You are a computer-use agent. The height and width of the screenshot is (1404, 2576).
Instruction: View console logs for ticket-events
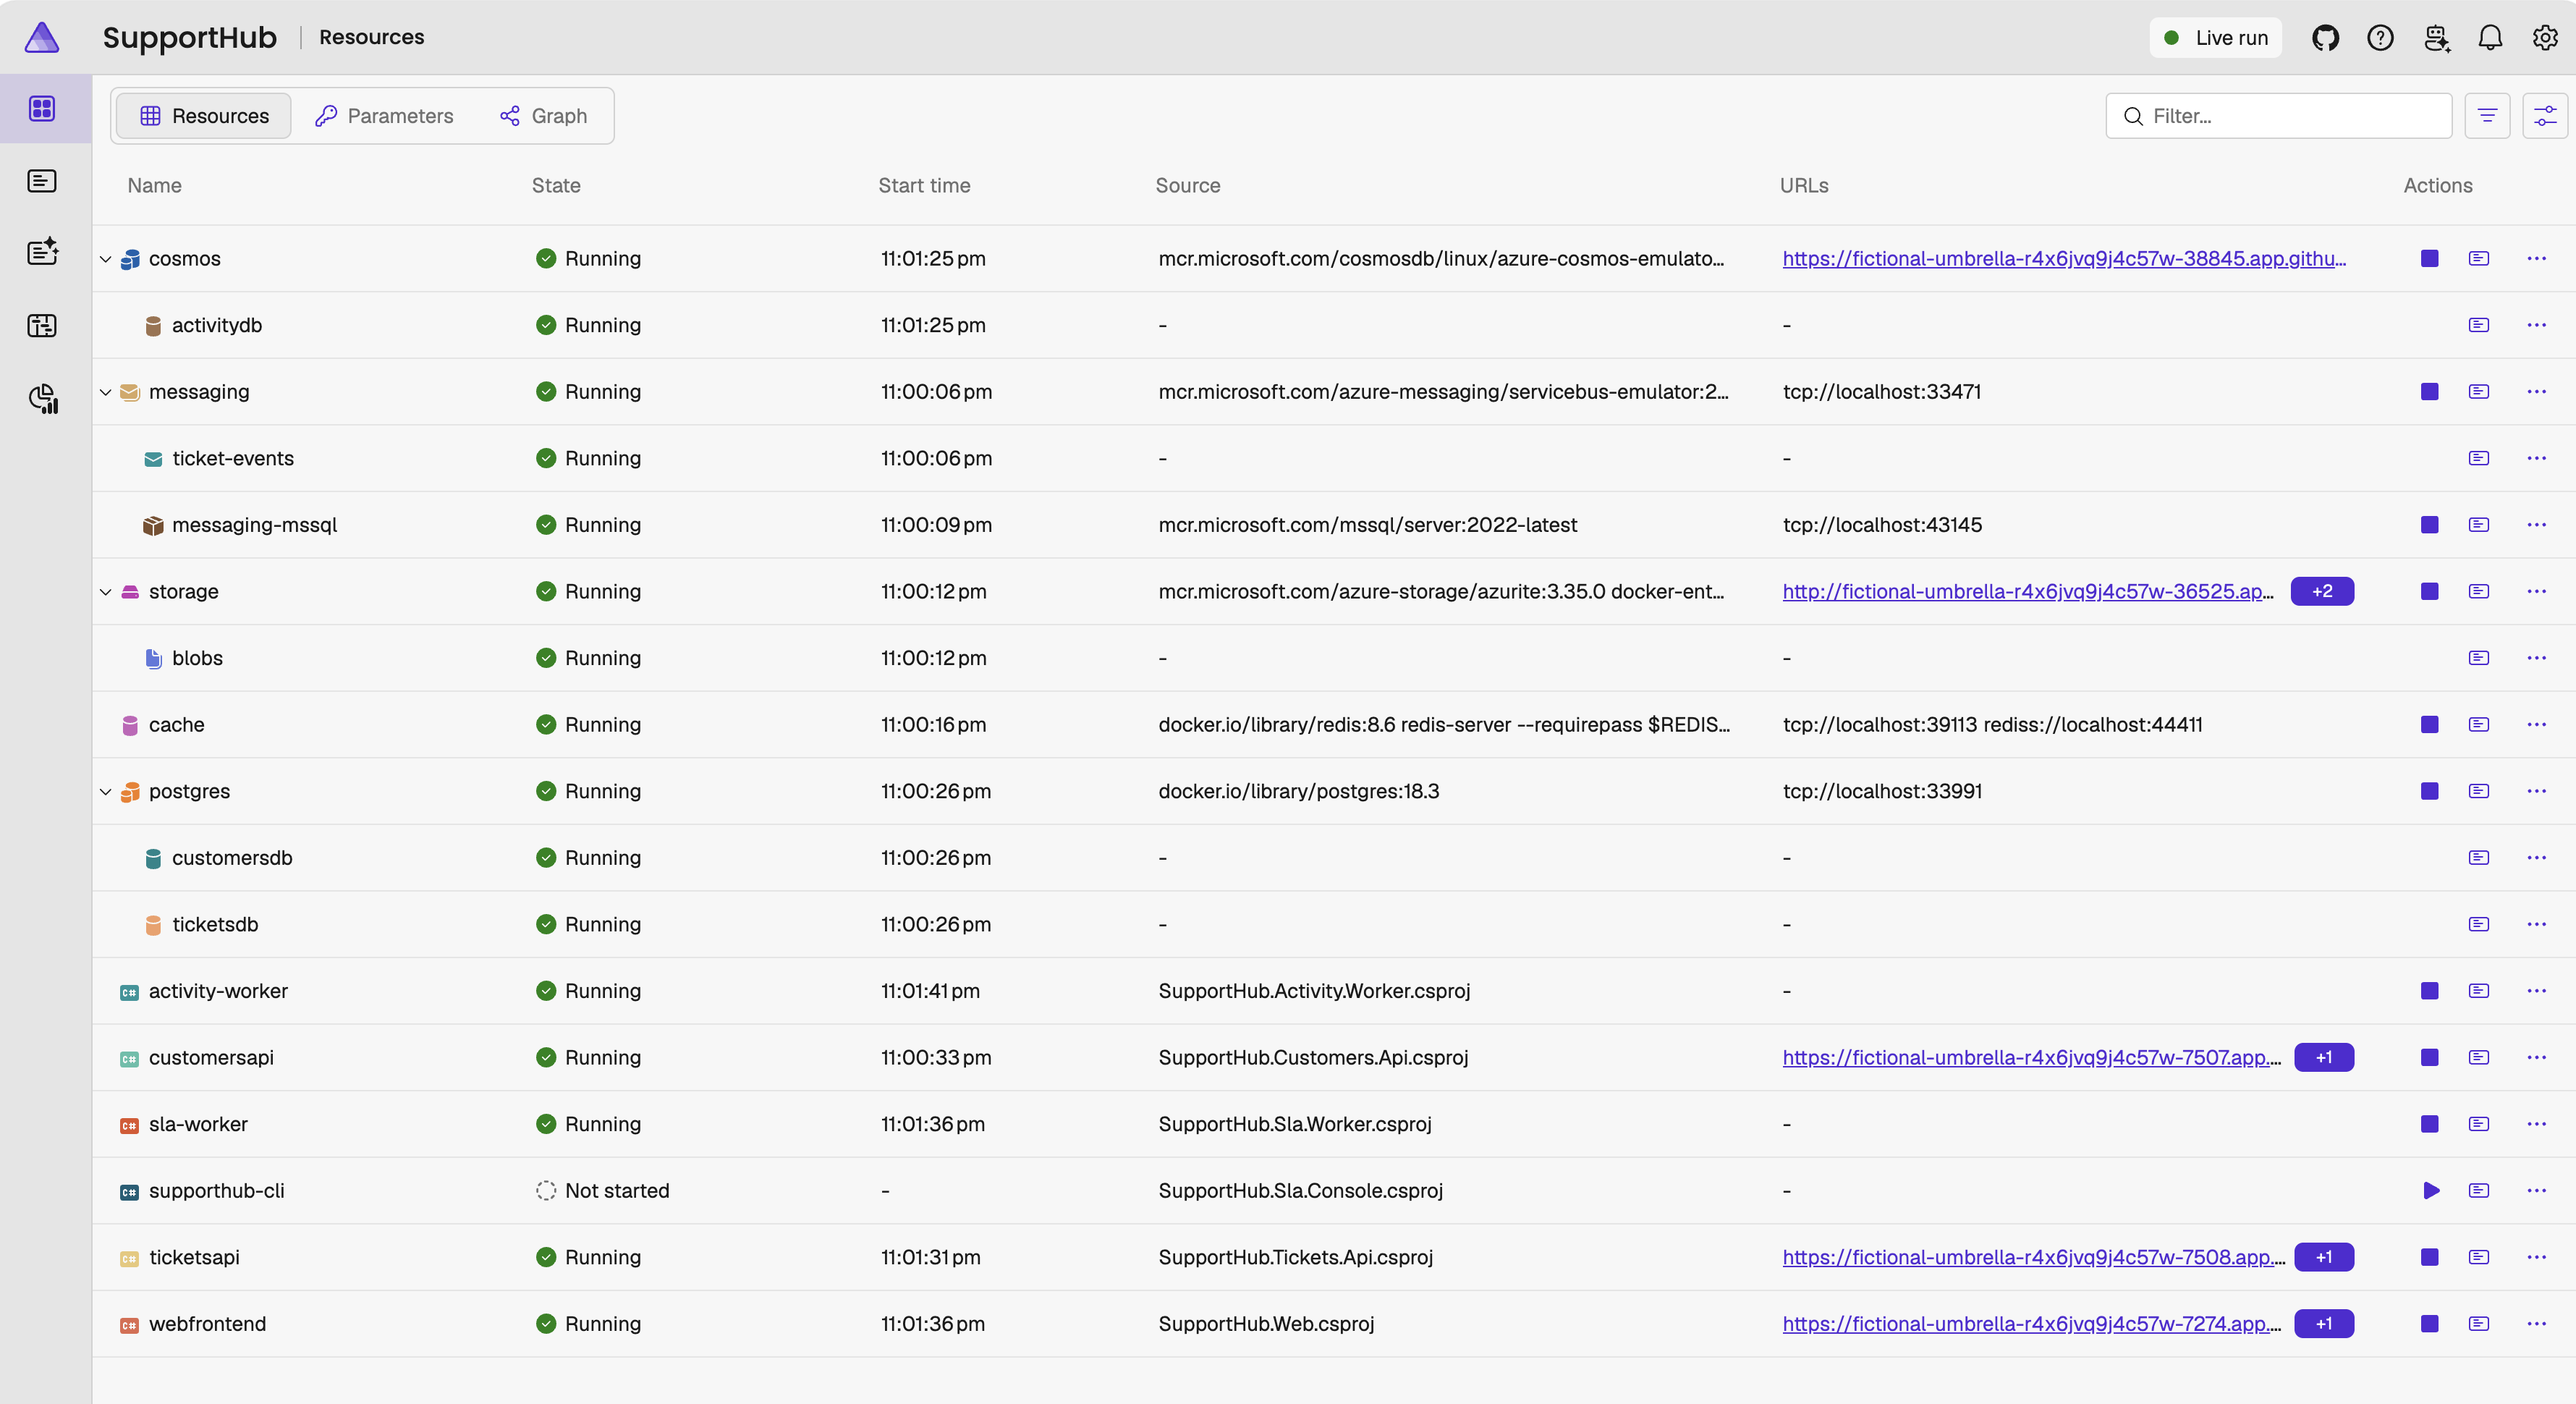[2478, 458]
